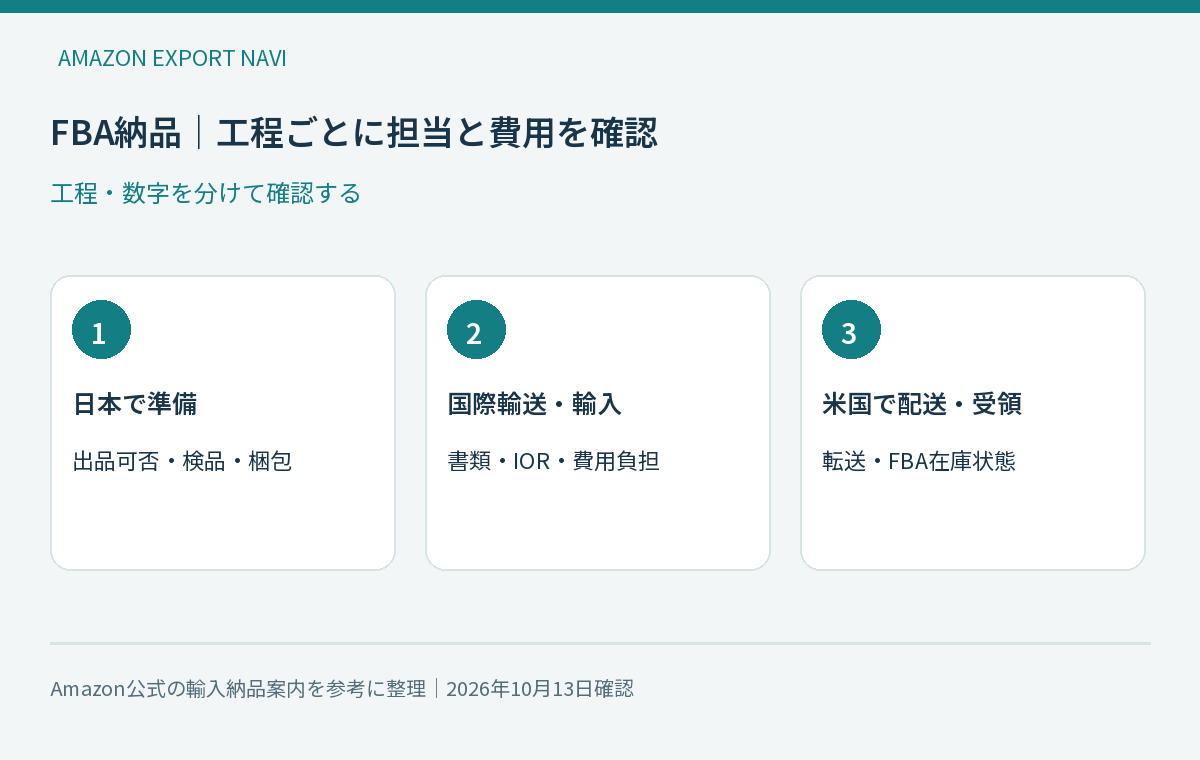Click the subtitle 工程・数字を分けて確認する
The height and width of the screenshot is (760, 1200).
205,193
